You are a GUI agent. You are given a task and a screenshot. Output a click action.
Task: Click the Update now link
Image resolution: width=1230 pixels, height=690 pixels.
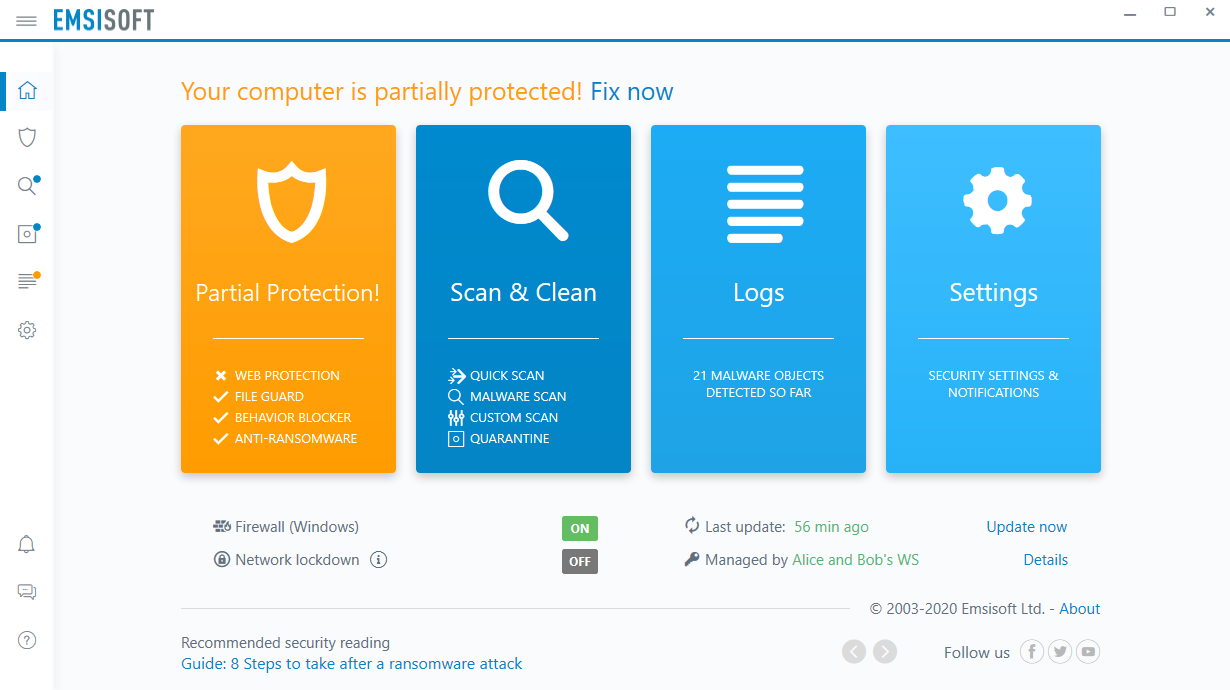tap(1027, 527)
